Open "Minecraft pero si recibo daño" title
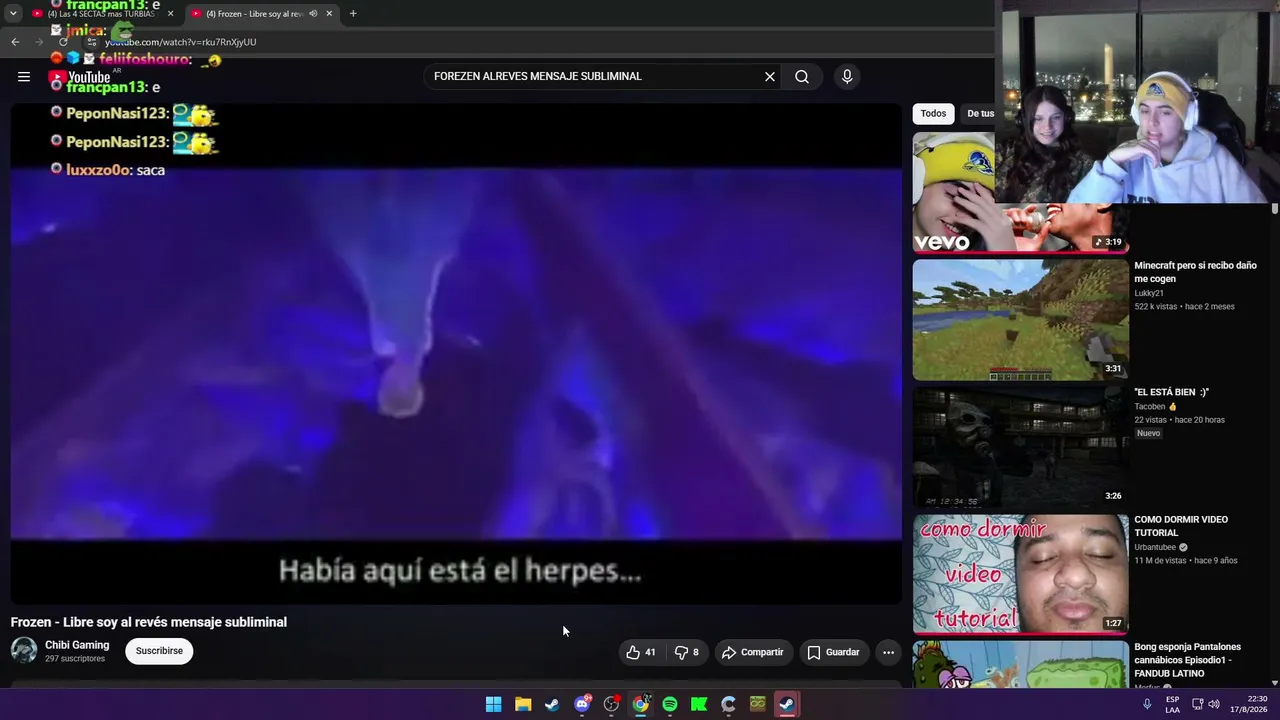The height and width of the screenshot is (720, 1280). click(1195, 272)
